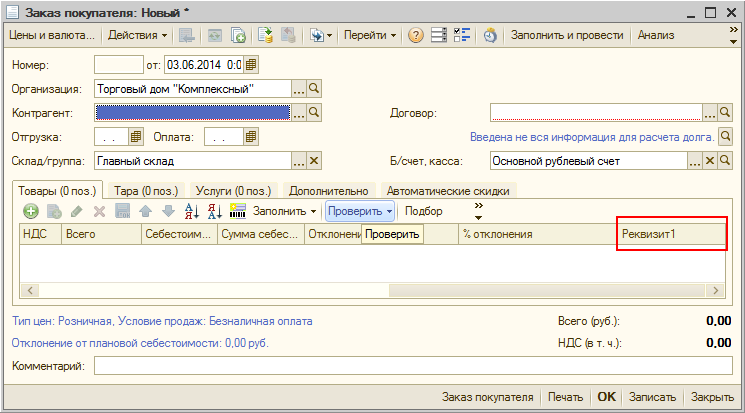This screenshot has width=745, height=413.
Task: Click the copy document with plus icon
Action: [238, 35]
